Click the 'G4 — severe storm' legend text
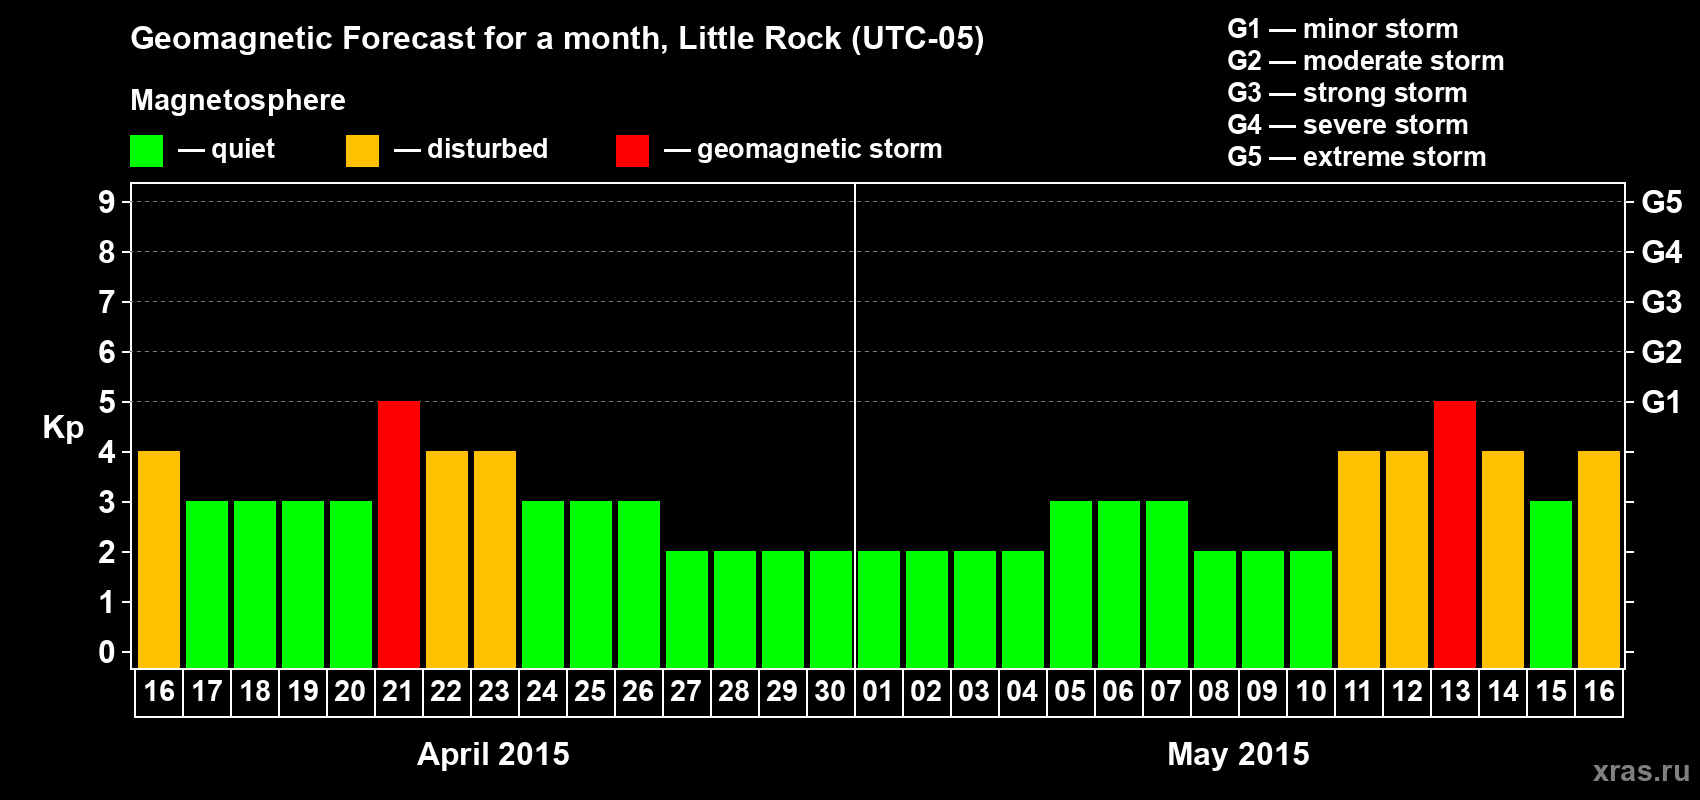 1348,125
